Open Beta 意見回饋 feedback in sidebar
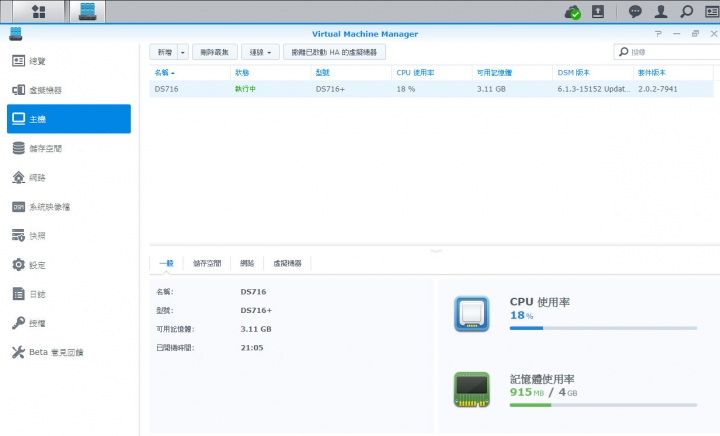 [x=69, y=352]
